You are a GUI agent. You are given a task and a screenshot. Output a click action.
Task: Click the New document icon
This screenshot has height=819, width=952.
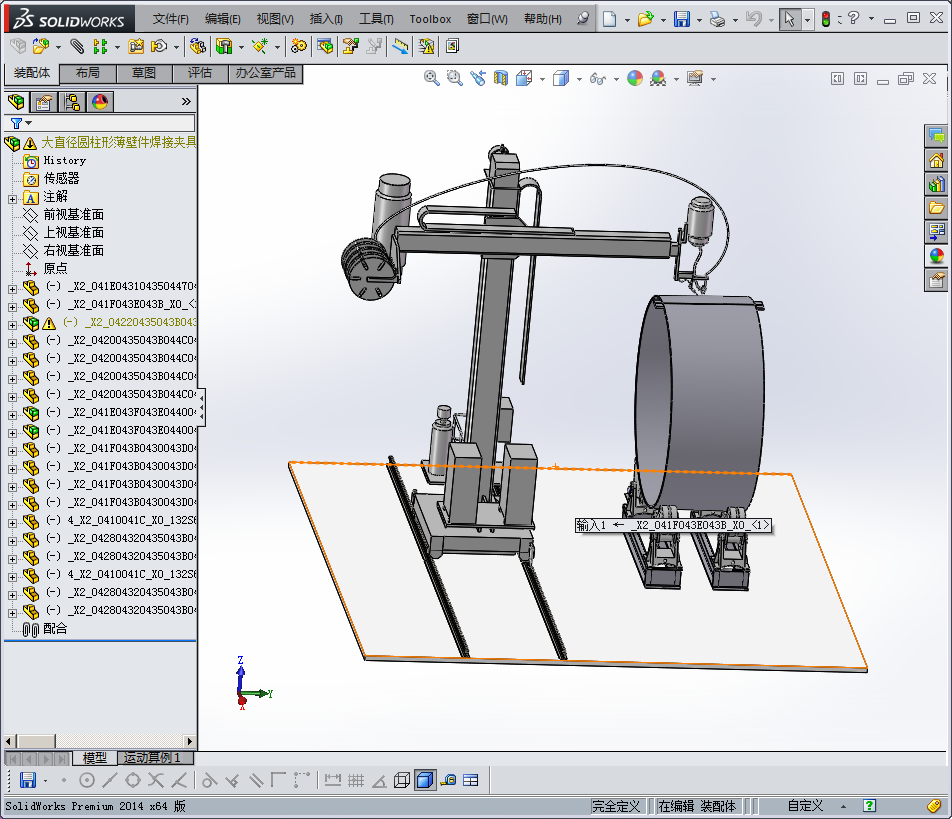[x=610, y=19]
